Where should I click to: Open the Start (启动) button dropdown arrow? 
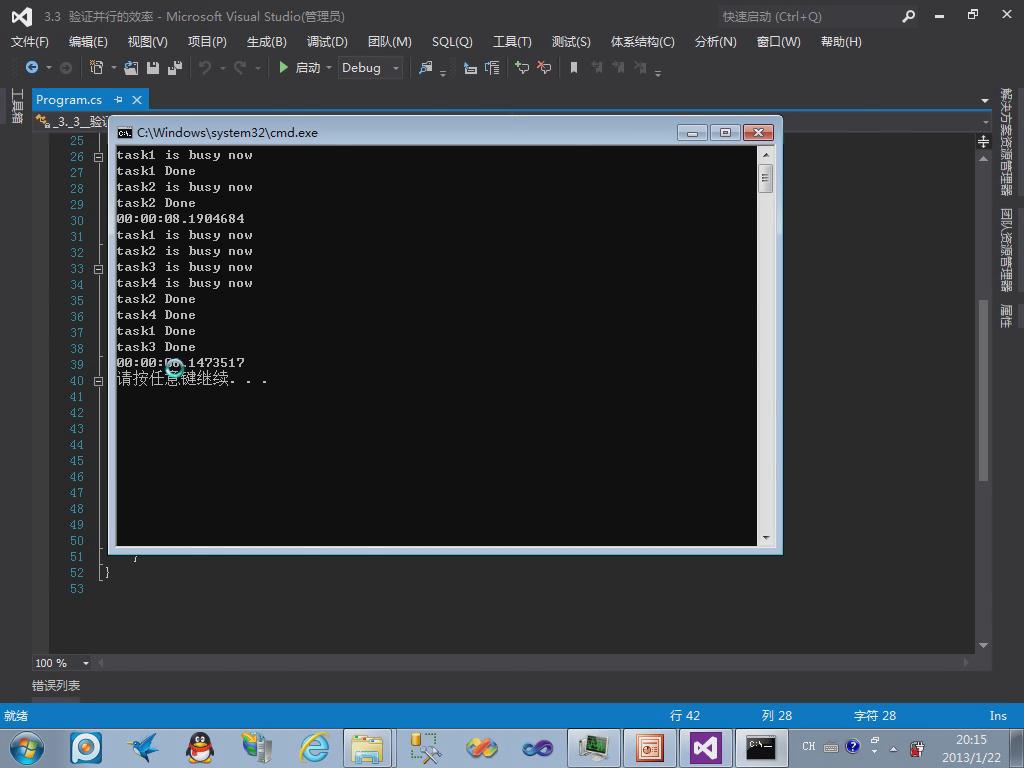pos(328,68)
